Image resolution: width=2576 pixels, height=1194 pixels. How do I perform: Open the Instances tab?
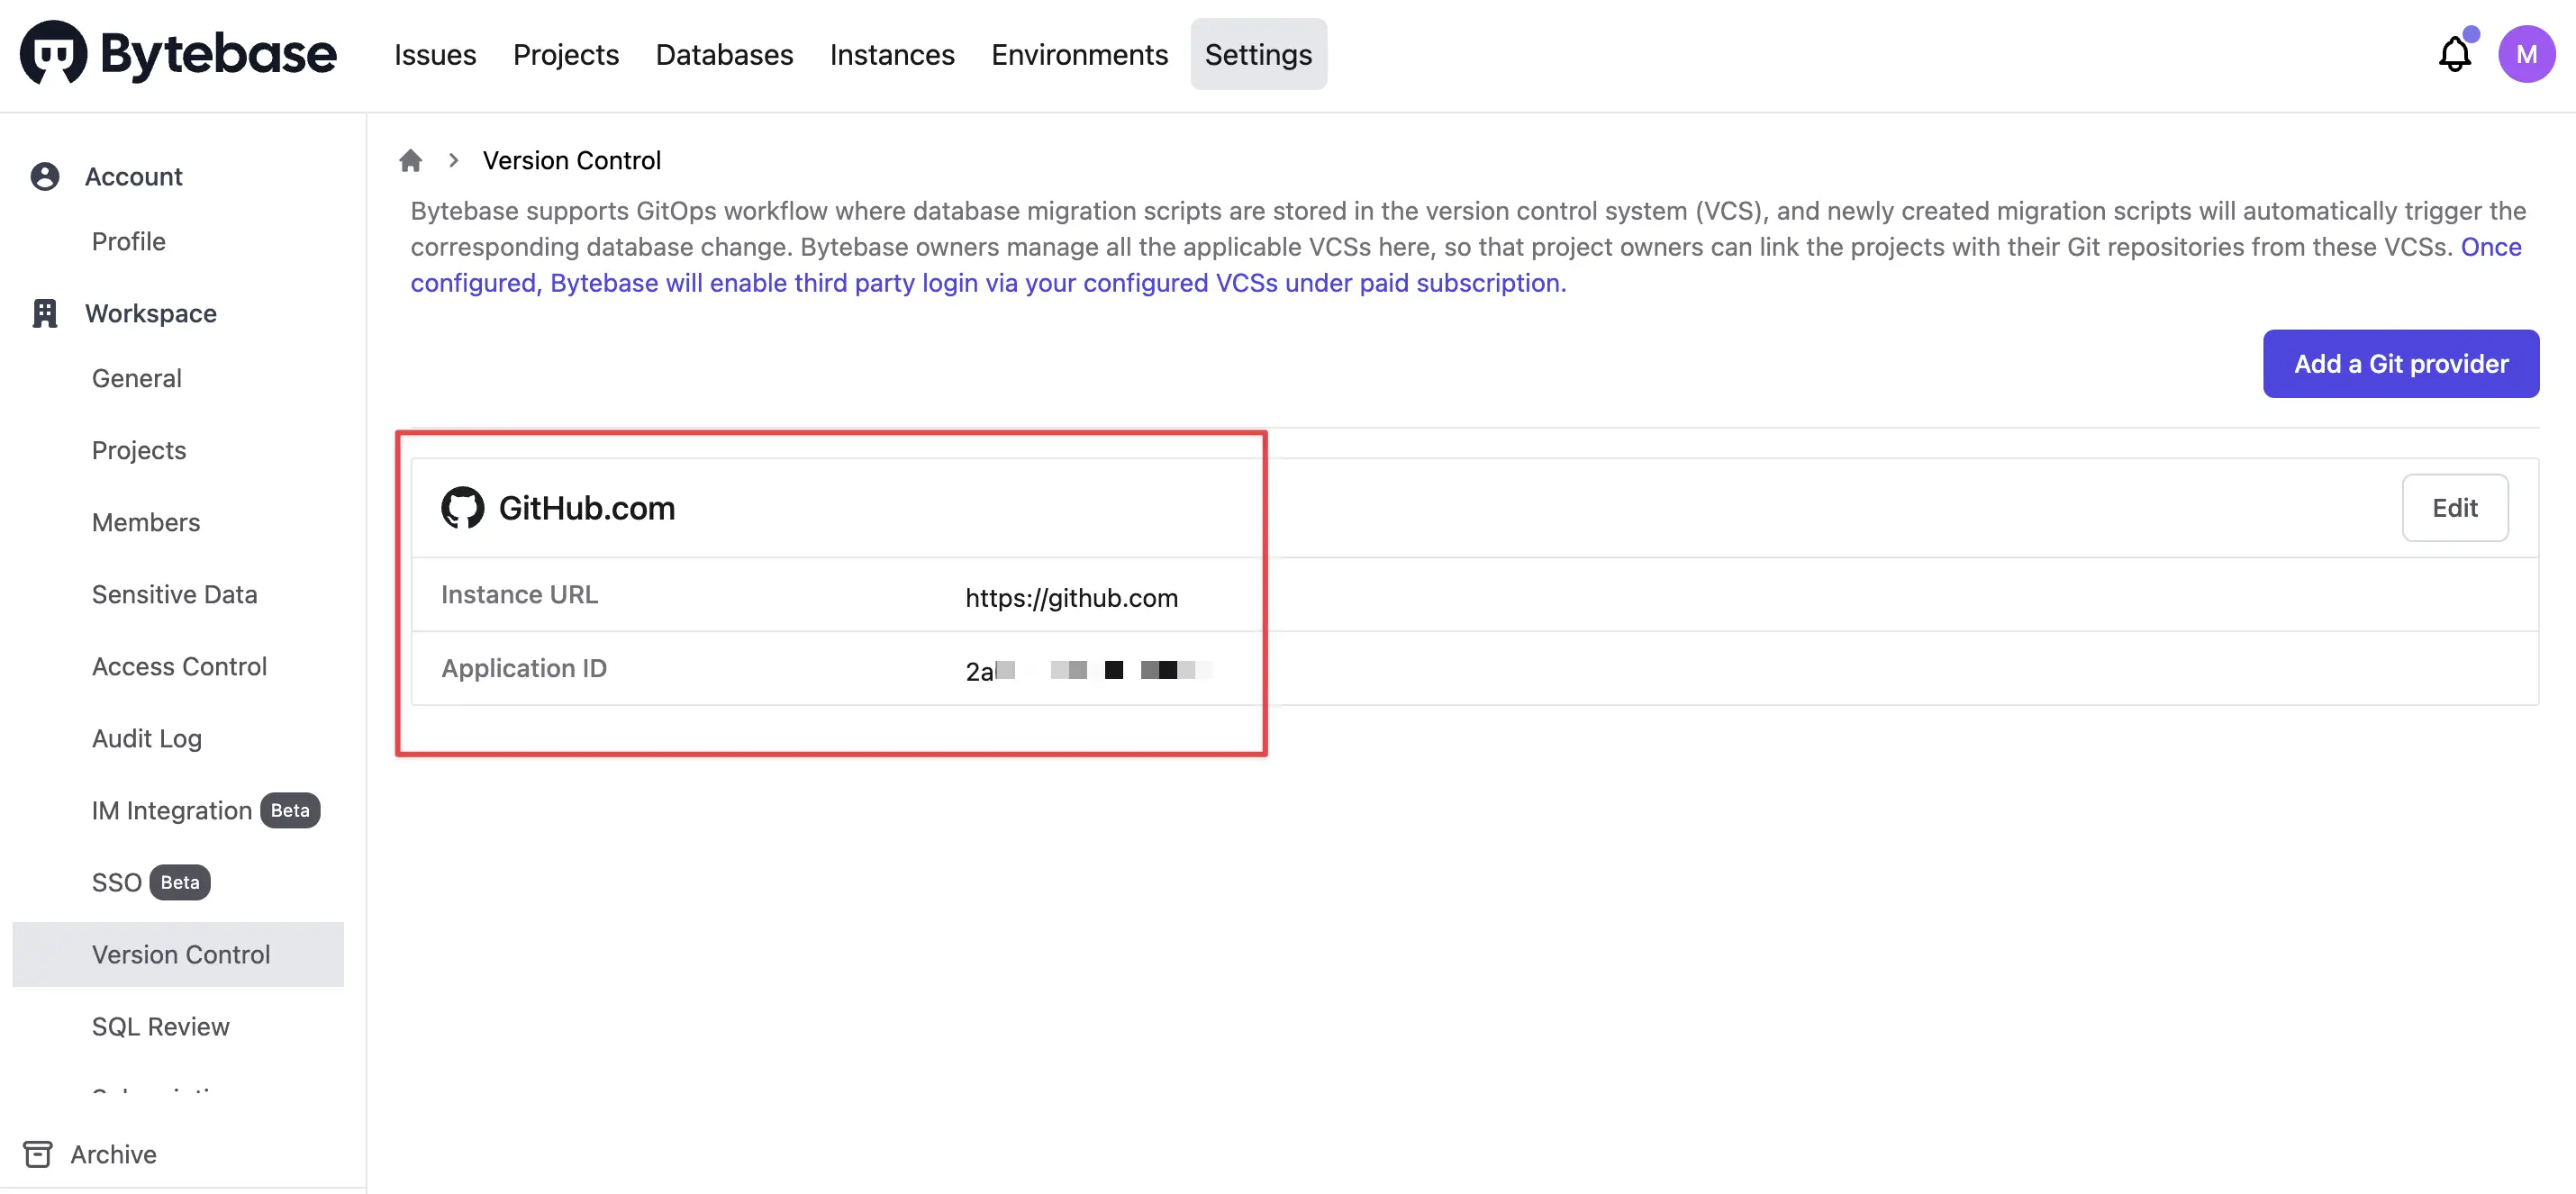pyautogui.click(x=891, y=54)
